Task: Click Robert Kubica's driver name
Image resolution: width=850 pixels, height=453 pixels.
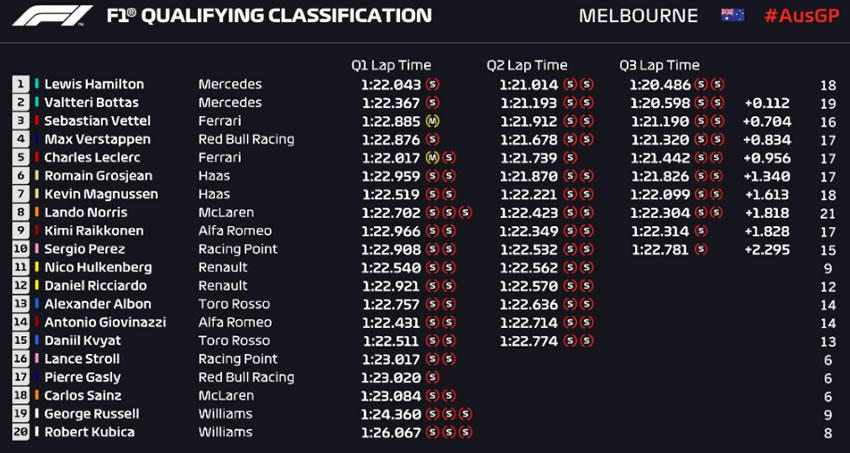Action: pos(91,432)
